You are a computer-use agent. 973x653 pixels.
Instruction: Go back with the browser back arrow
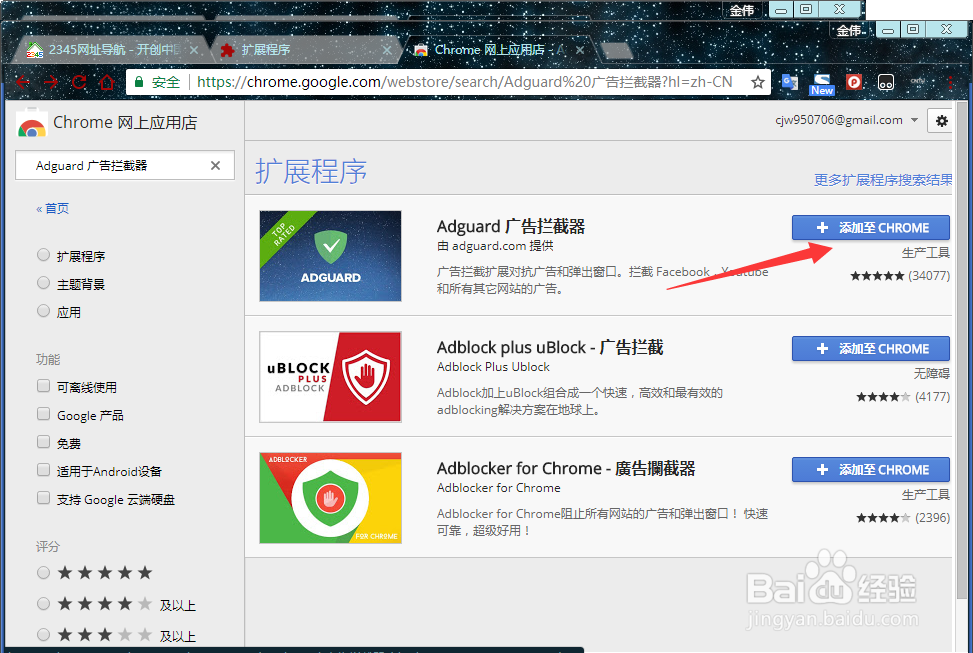[23, 82]
